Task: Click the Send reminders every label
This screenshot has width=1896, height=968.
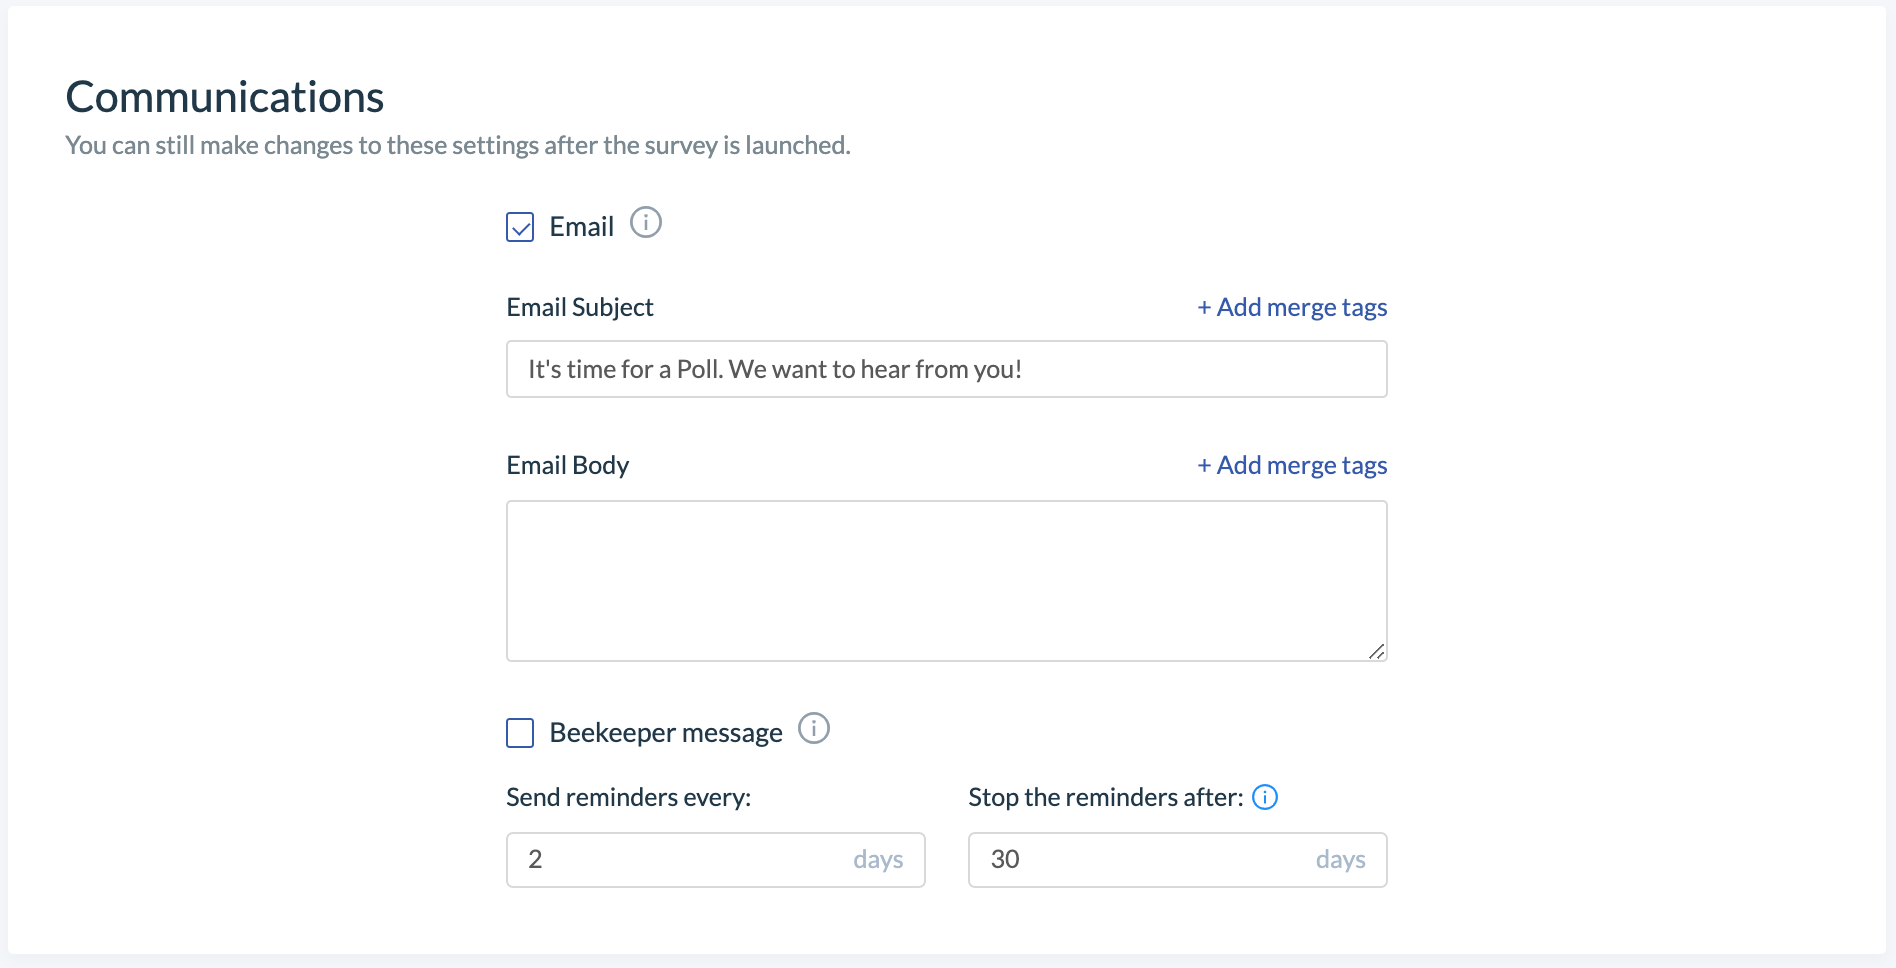Action: (629, 797)
